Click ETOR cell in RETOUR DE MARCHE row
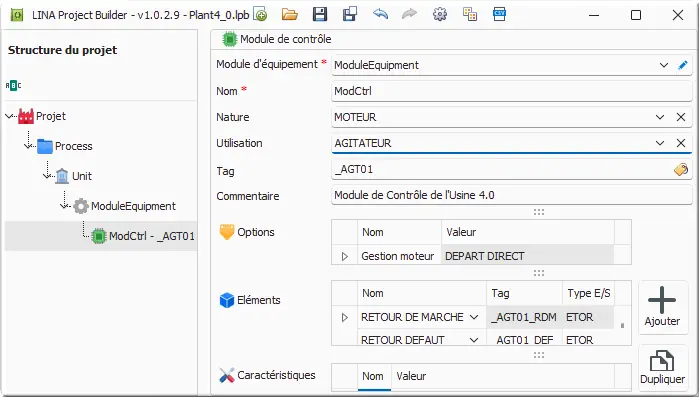 [x=588, y=317]
